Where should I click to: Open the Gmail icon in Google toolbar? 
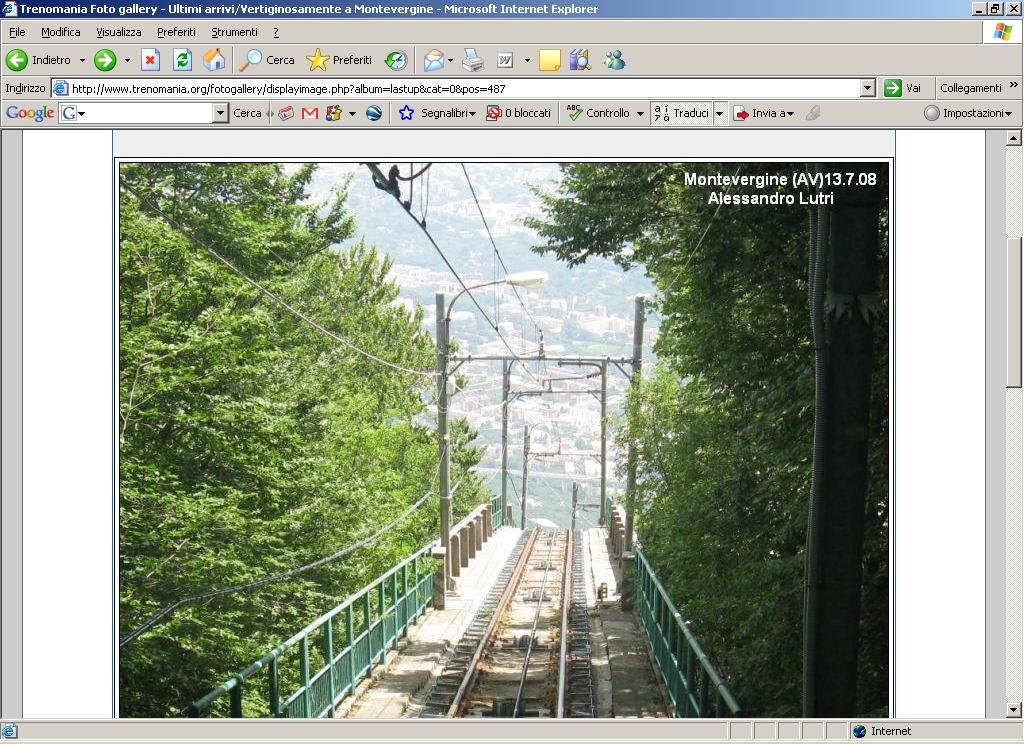click(310, 113)
